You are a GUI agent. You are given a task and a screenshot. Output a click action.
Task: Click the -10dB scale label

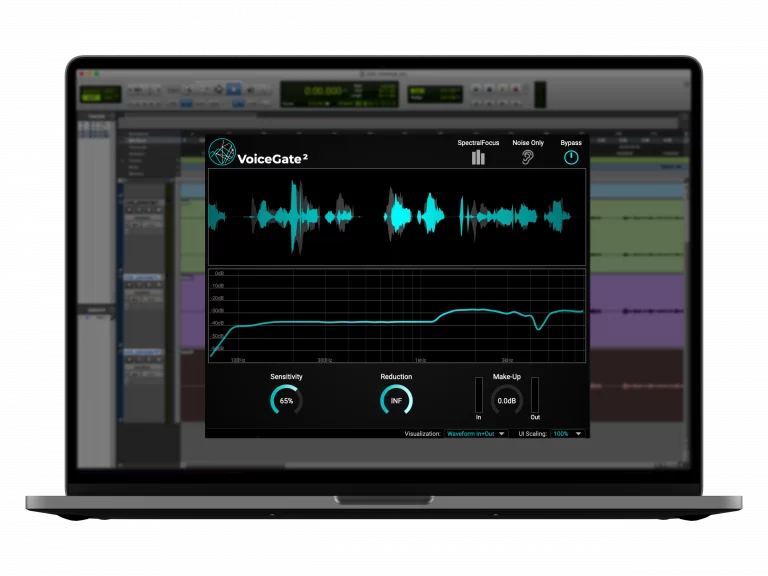pos(217,286)
